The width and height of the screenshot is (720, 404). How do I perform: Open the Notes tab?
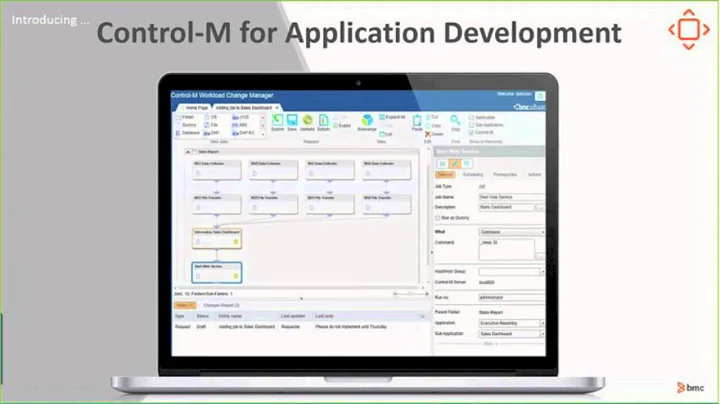coord(185,305)
